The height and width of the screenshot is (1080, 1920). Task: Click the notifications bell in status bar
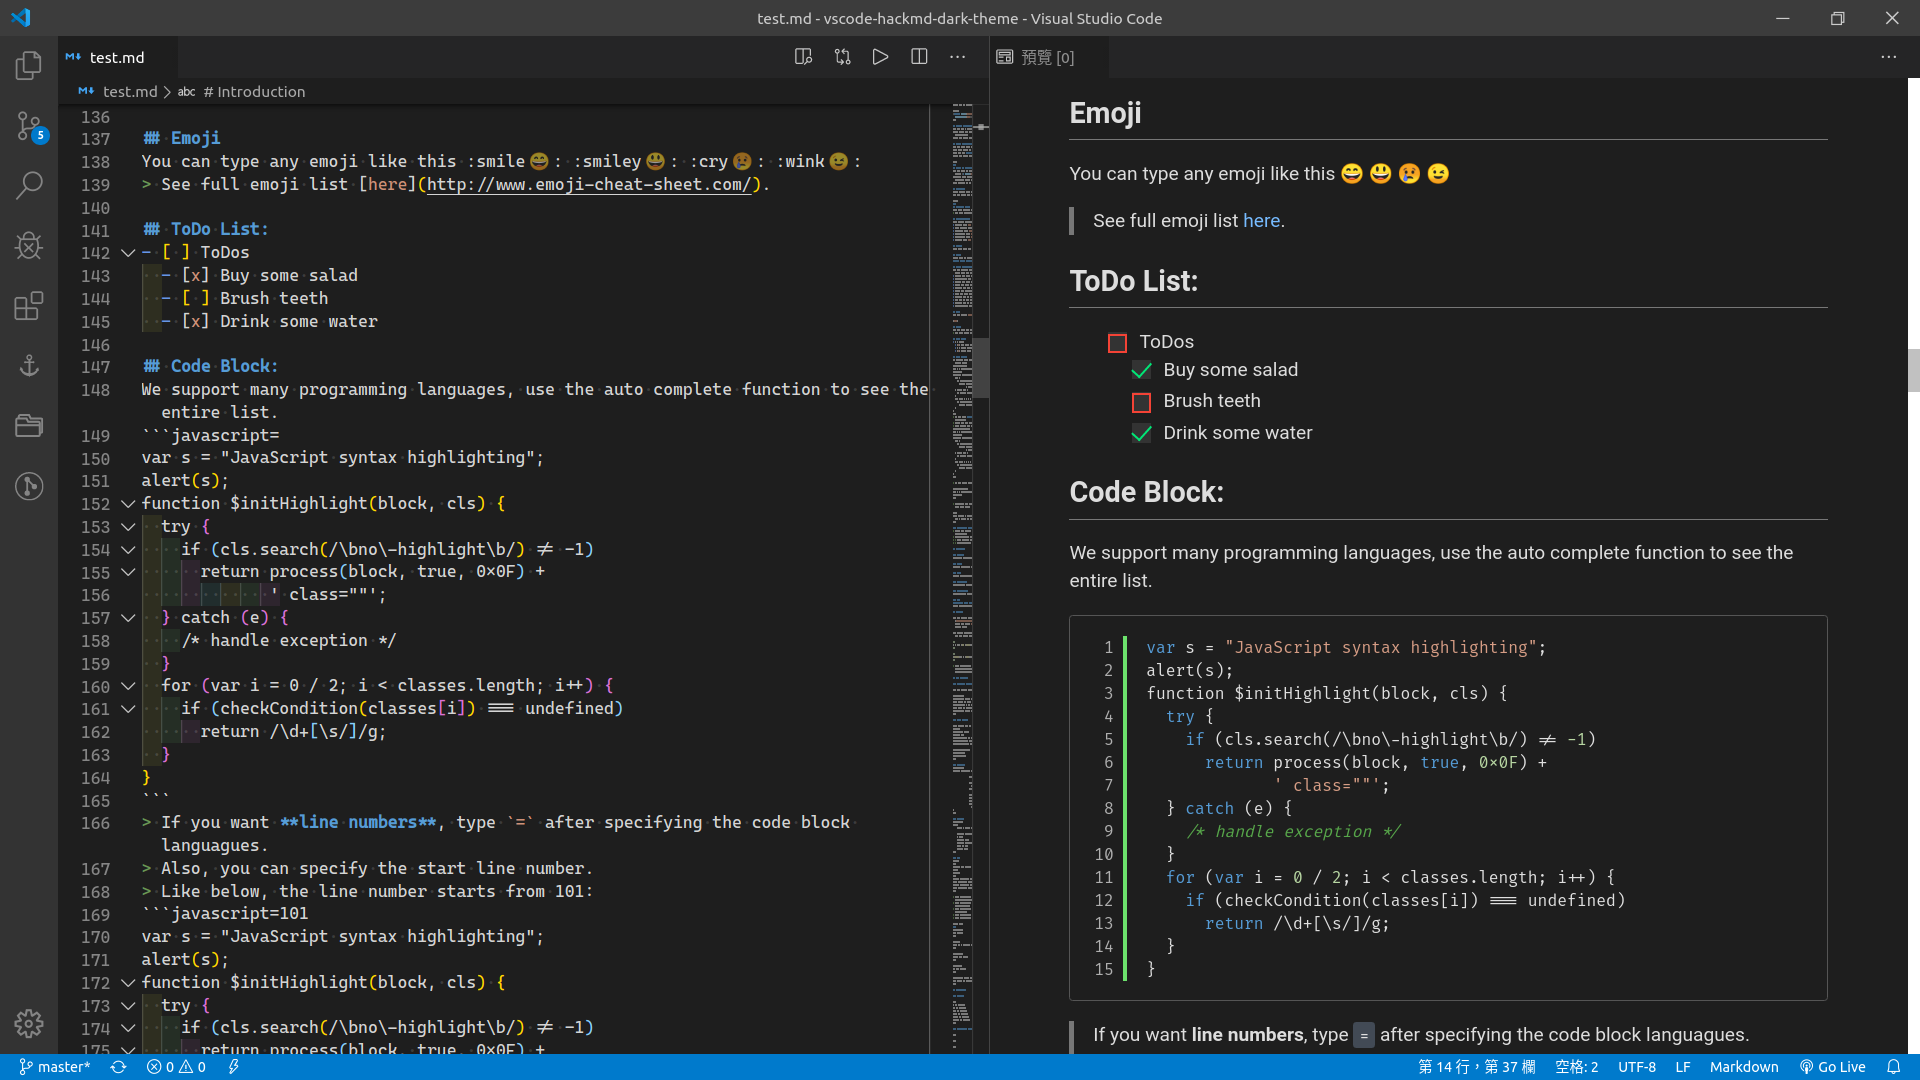point(1893,1067)
